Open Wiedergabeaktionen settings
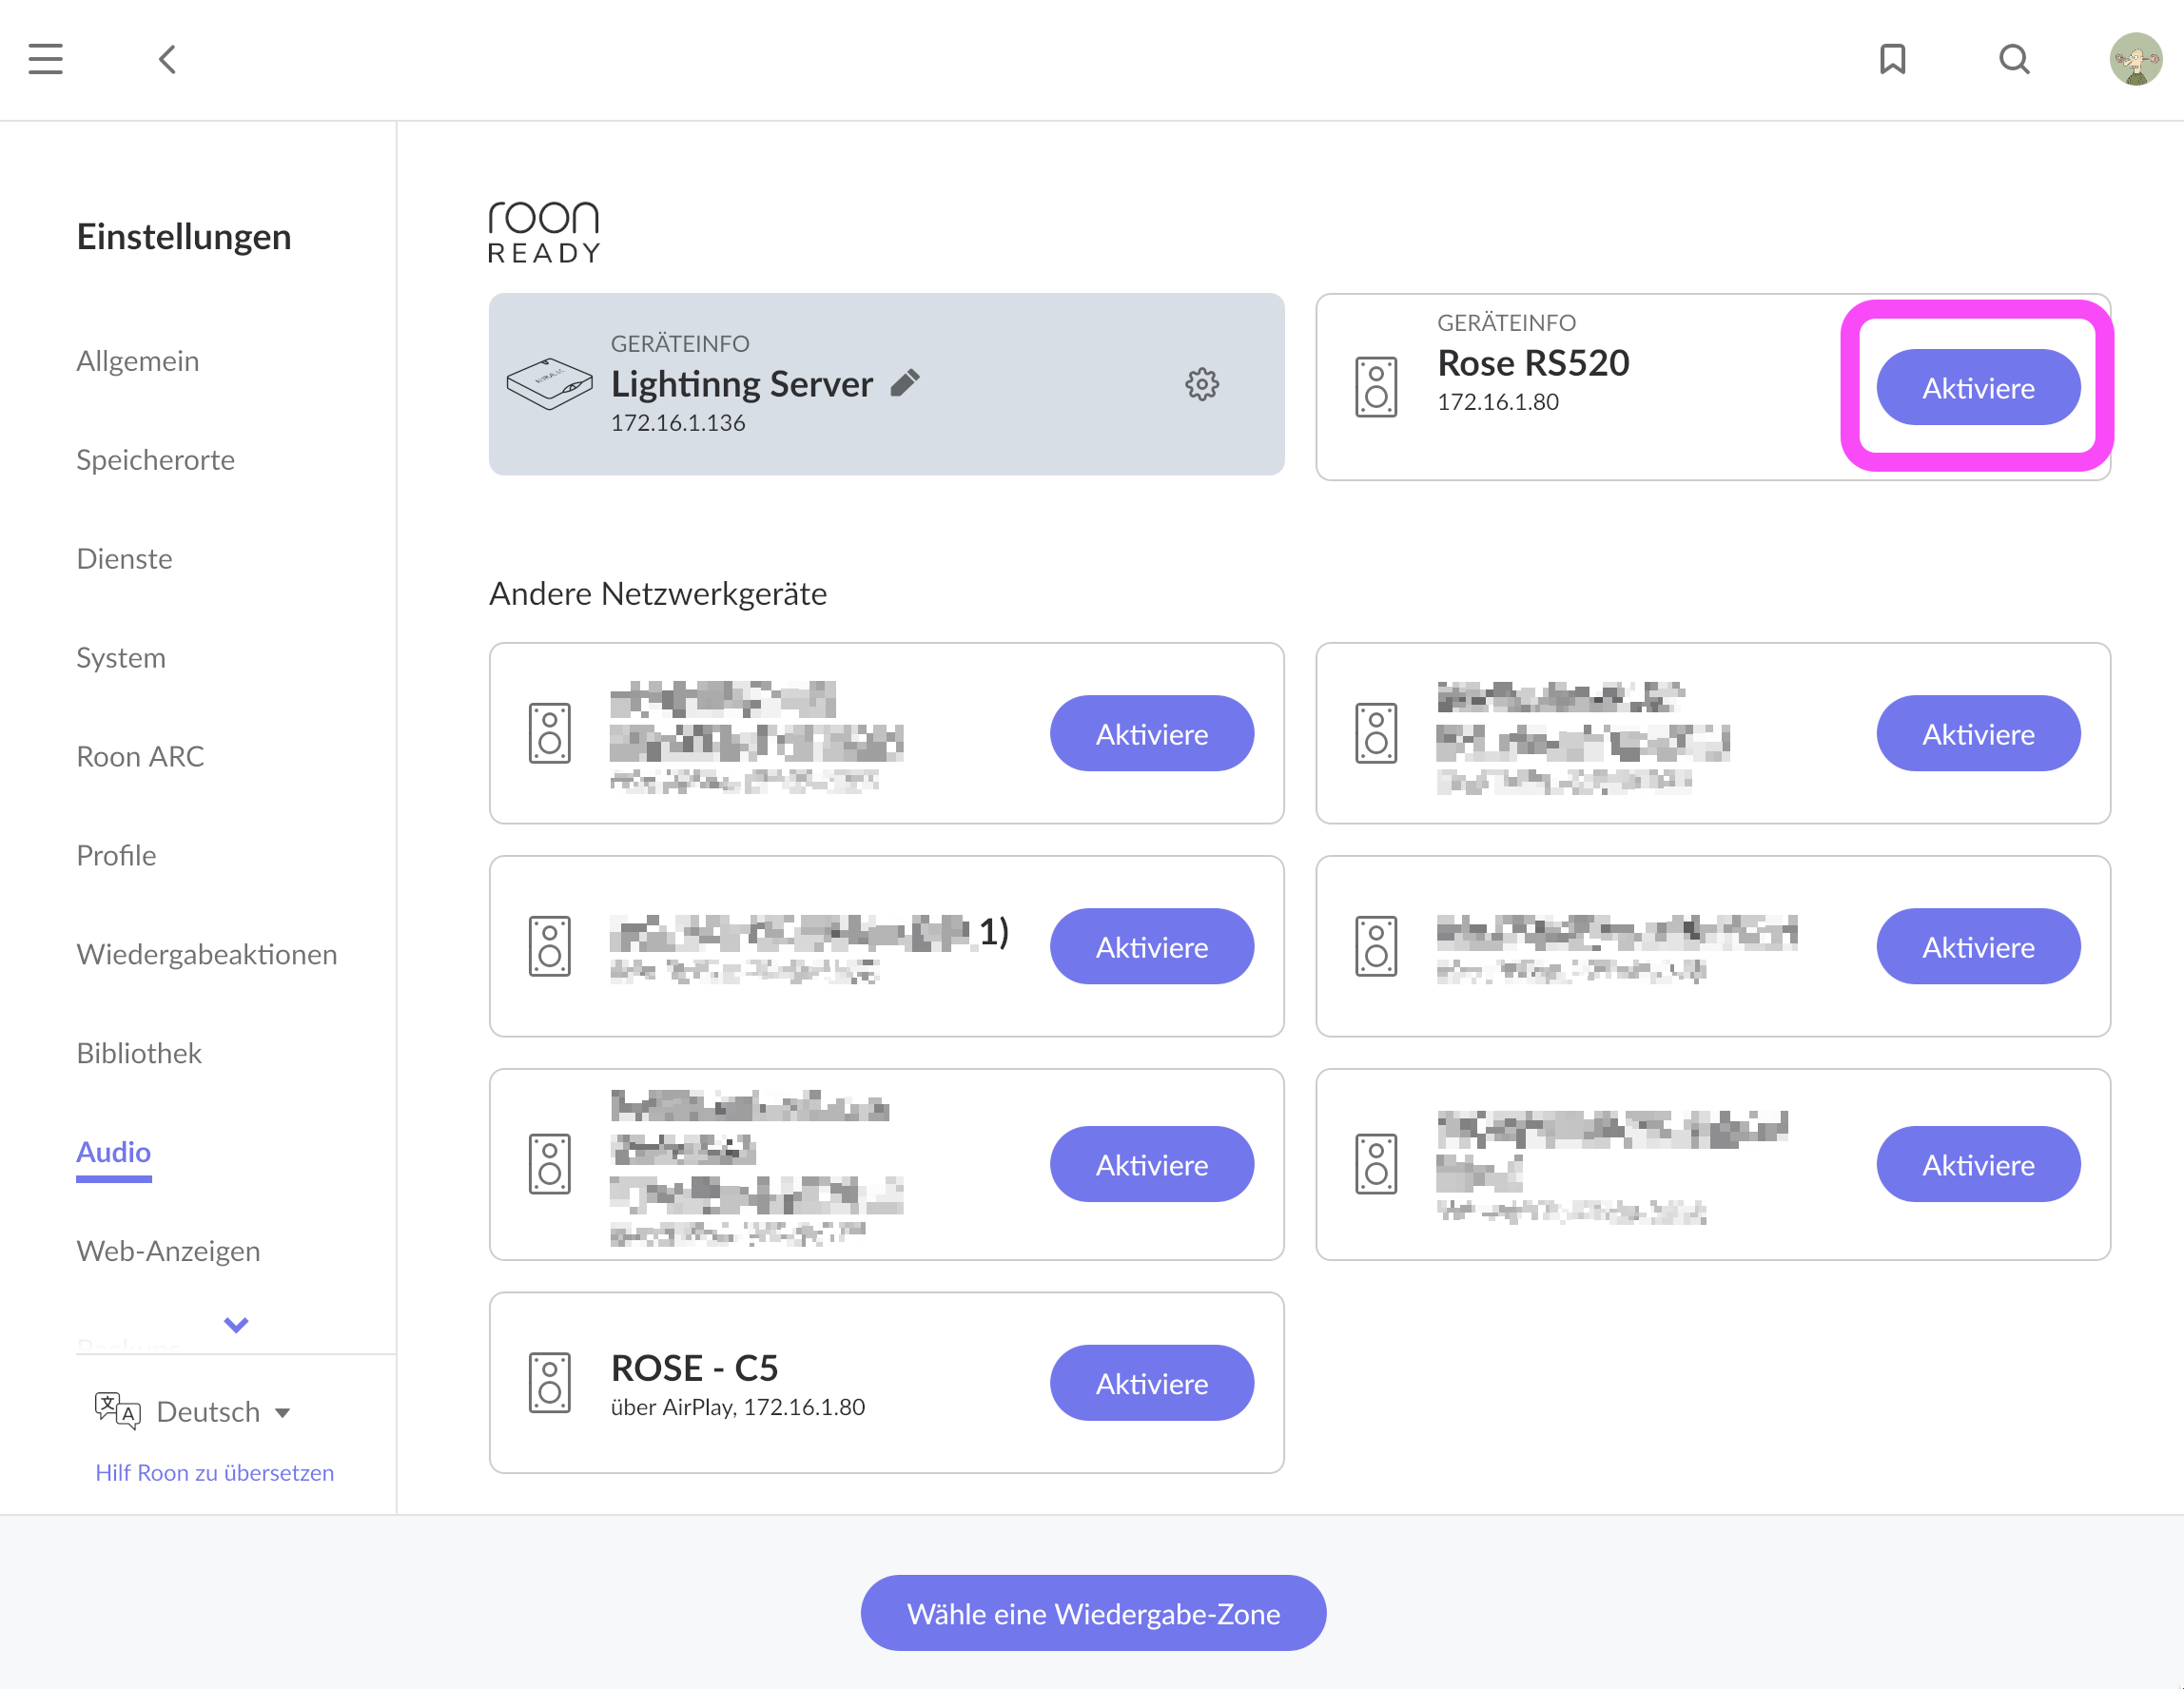 click(x=207, y=955)
